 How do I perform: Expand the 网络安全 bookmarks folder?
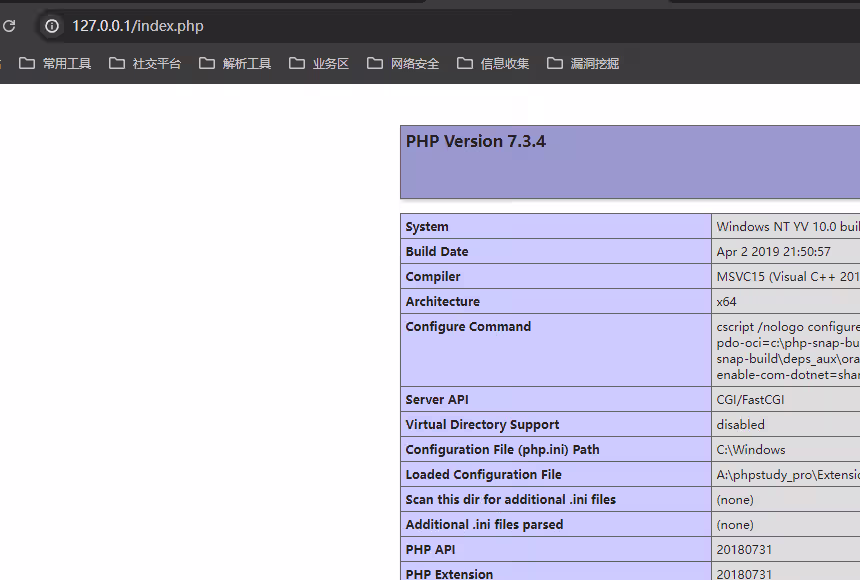(x=404, y=63)
